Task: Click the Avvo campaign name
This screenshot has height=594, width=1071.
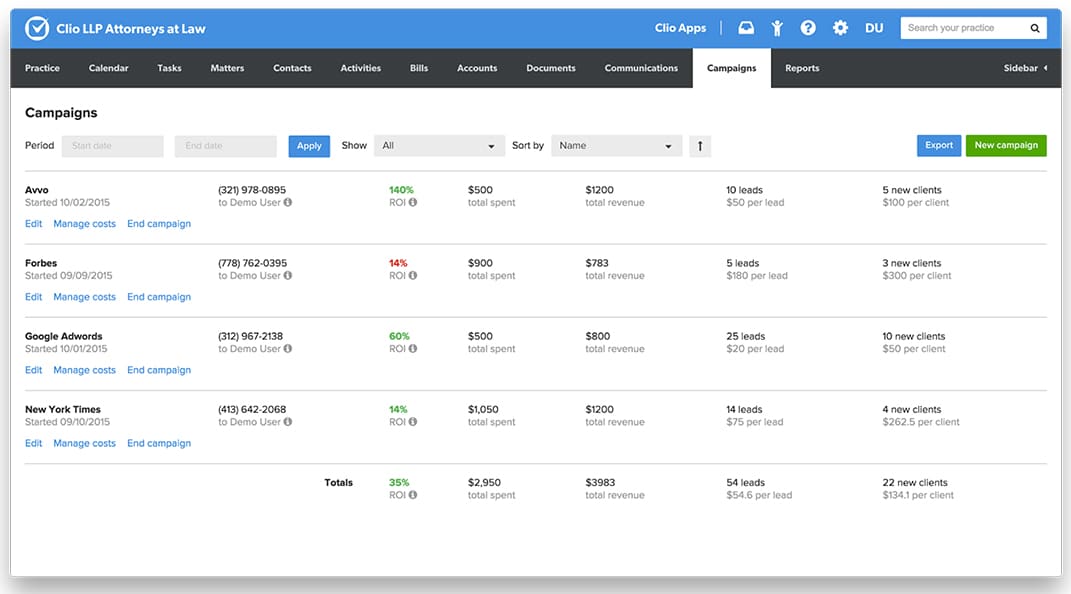Action: [37, 190]
